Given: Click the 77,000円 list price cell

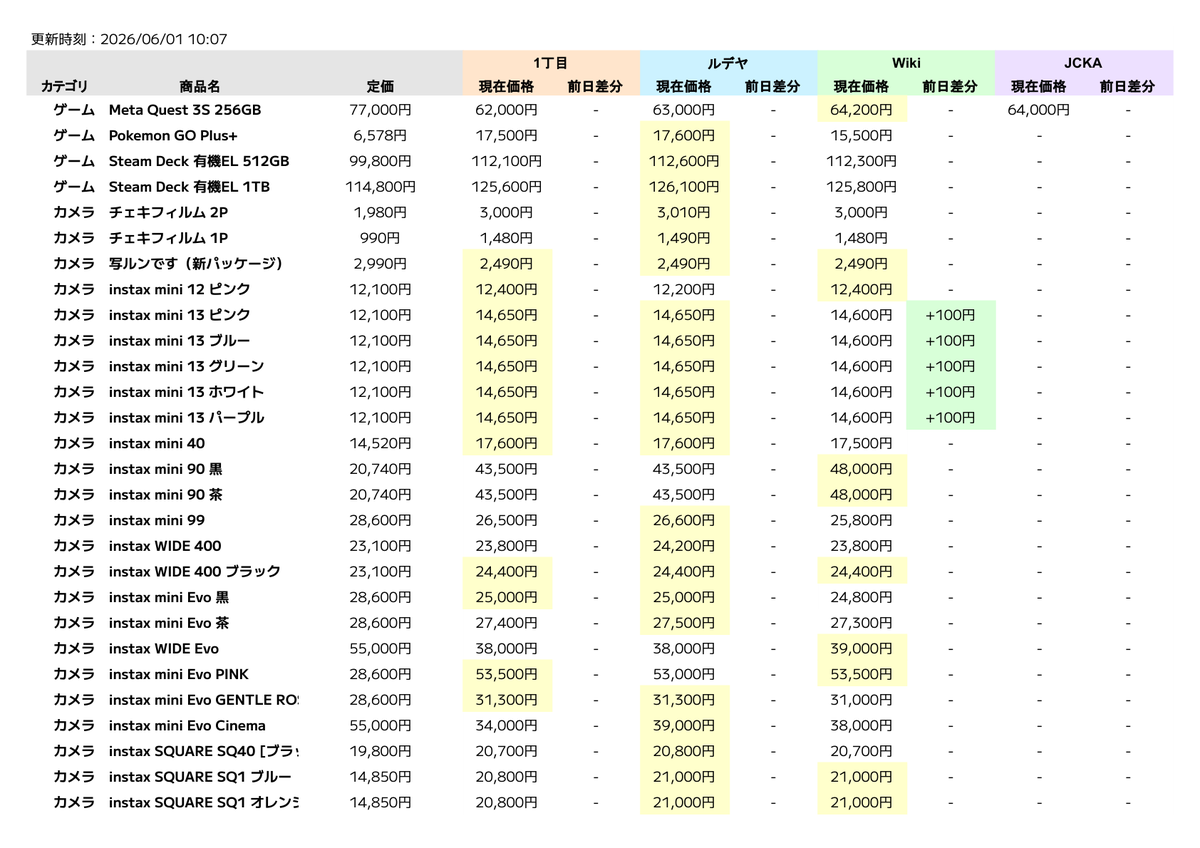Looking at the screenshot, I should [380, 110].
